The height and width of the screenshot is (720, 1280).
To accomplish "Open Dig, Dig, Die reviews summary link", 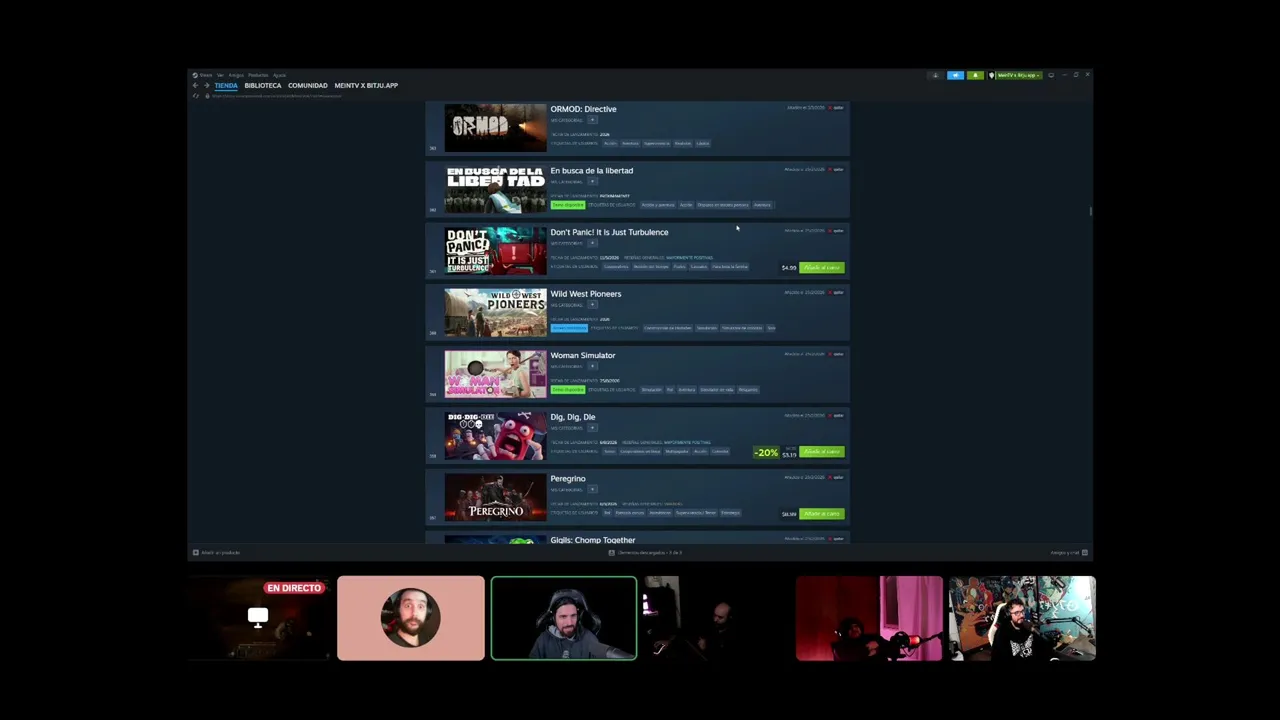I will coord(687,442).
